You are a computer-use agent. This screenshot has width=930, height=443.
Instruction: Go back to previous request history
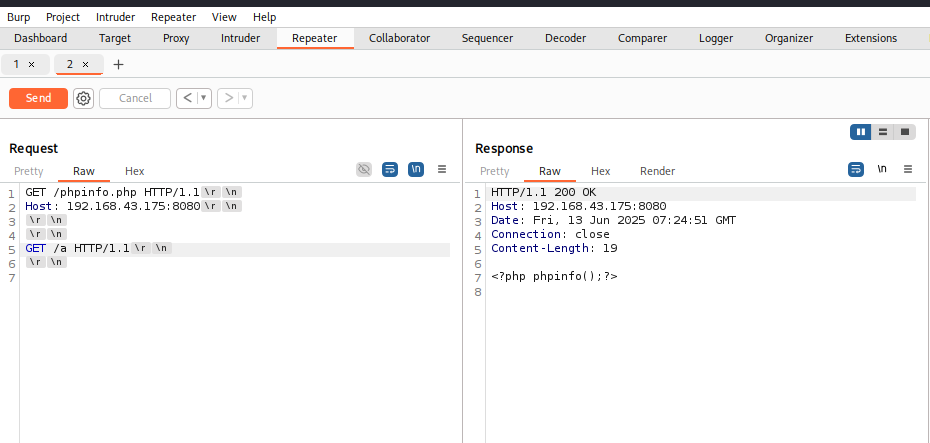coord(187,98)
